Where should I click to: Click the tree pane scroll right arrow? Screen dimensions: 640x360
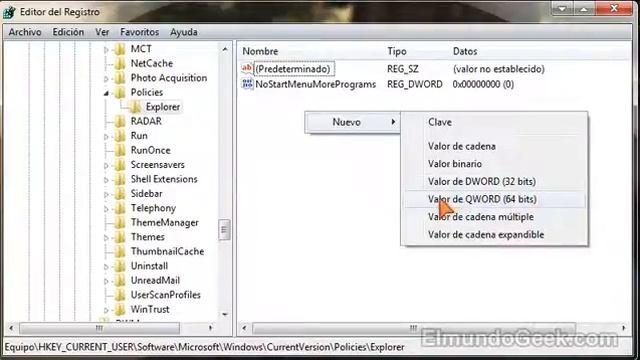211,328
